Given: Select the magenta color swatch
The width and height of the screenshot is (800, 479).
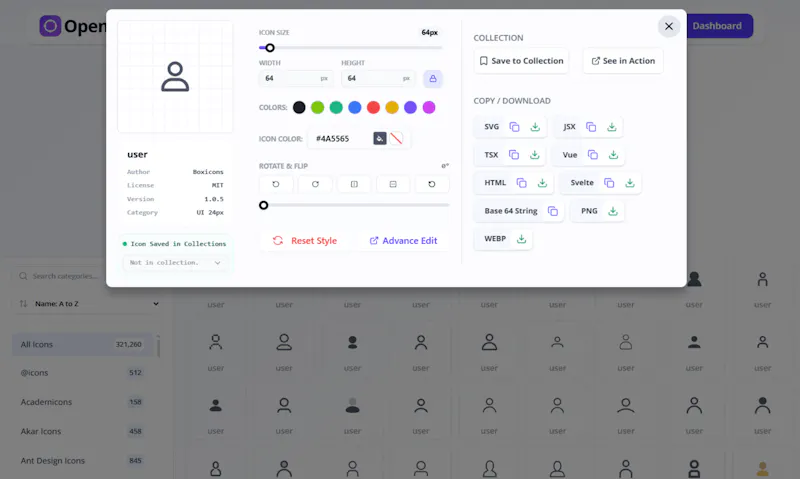Looking at the screenshot, I should coord(429,108).
